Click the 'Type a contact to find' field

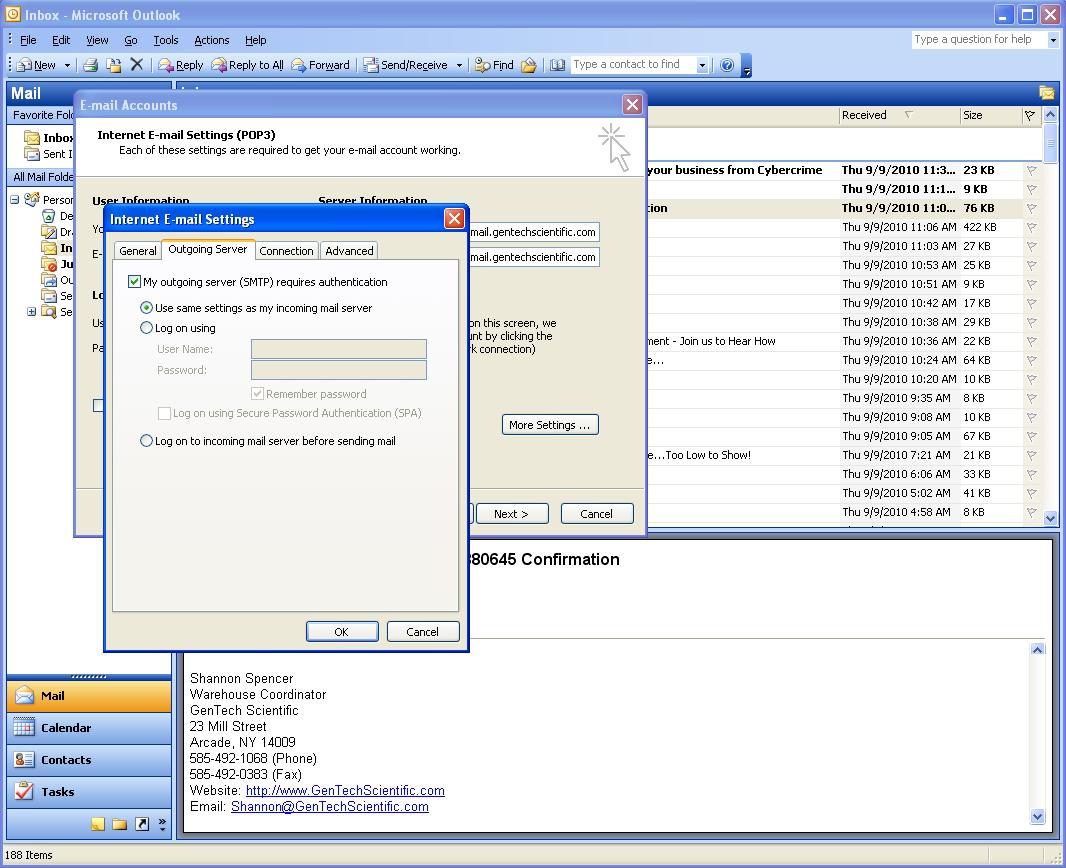pyautogui.click(x=634, y=65)
